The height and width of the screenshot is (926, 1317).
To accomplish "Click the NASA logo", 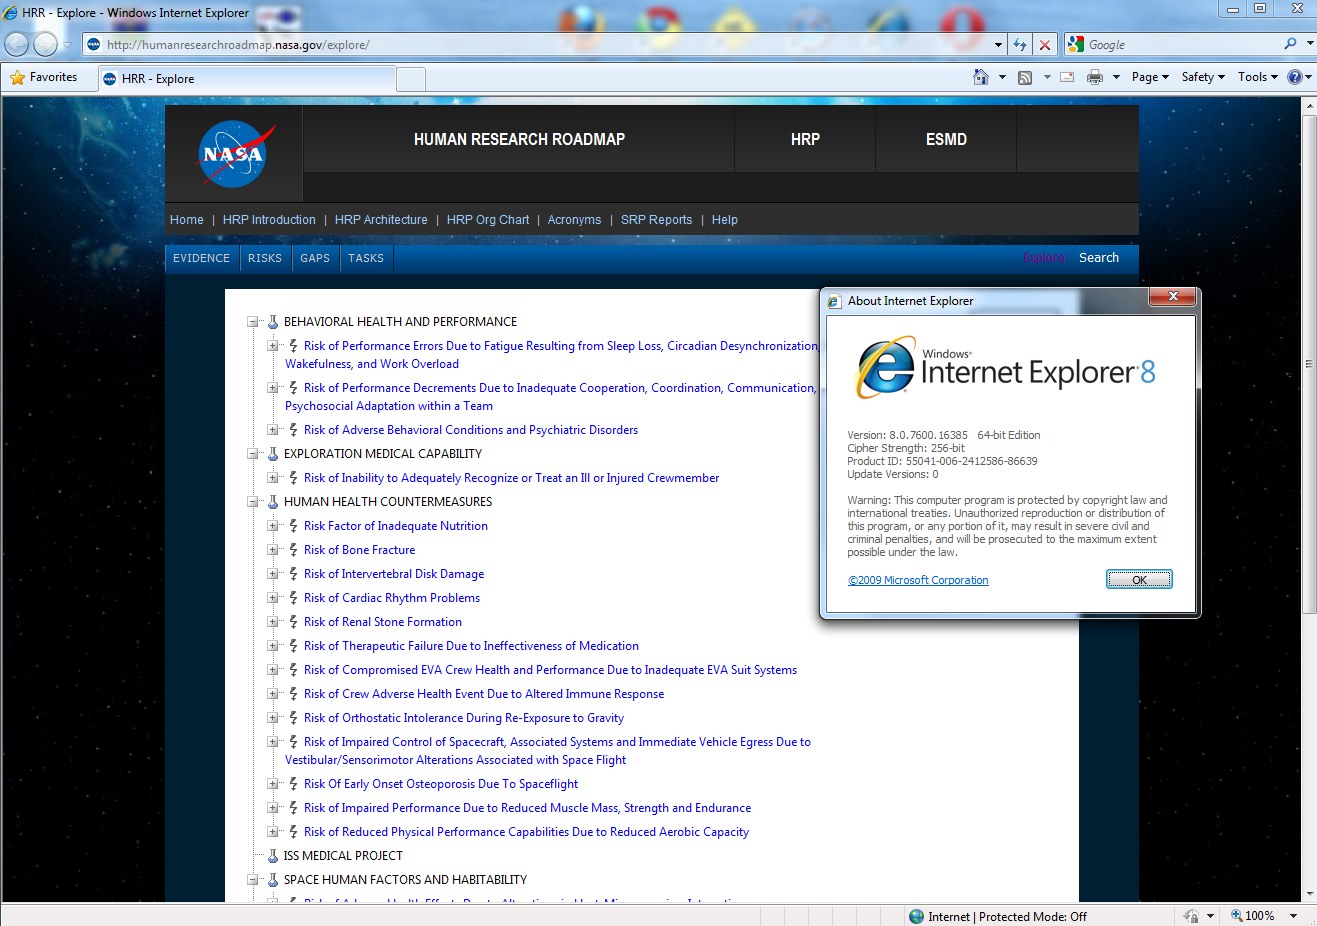I will click(236, 154).
